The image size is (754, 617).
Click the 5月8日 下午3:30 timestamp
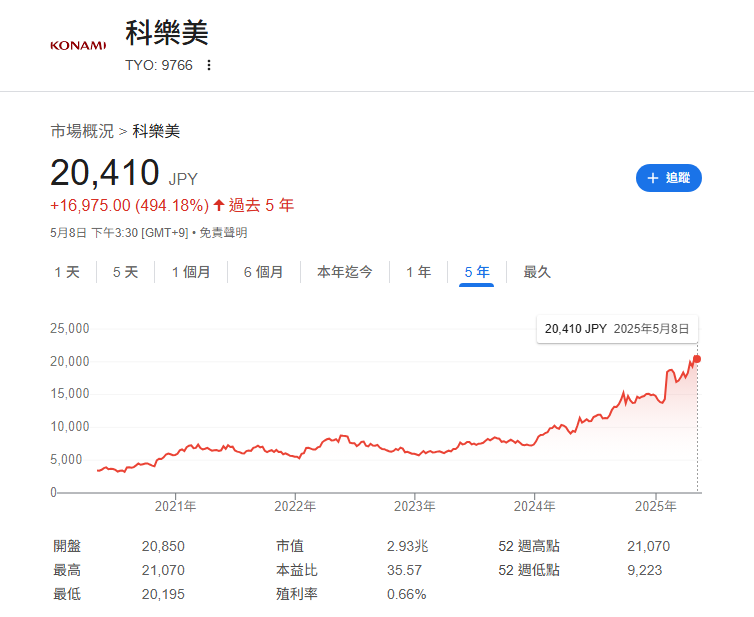(x=119, y=233)
